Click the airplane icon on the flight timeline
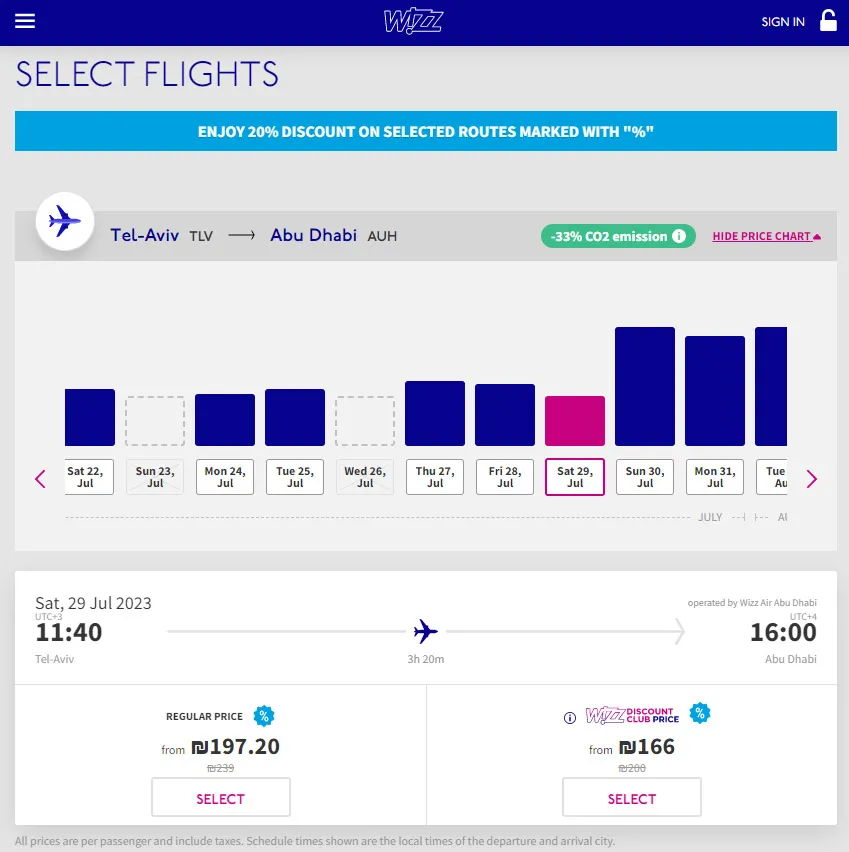The width and height of the screenshot is (849, 852). (424, 630)
